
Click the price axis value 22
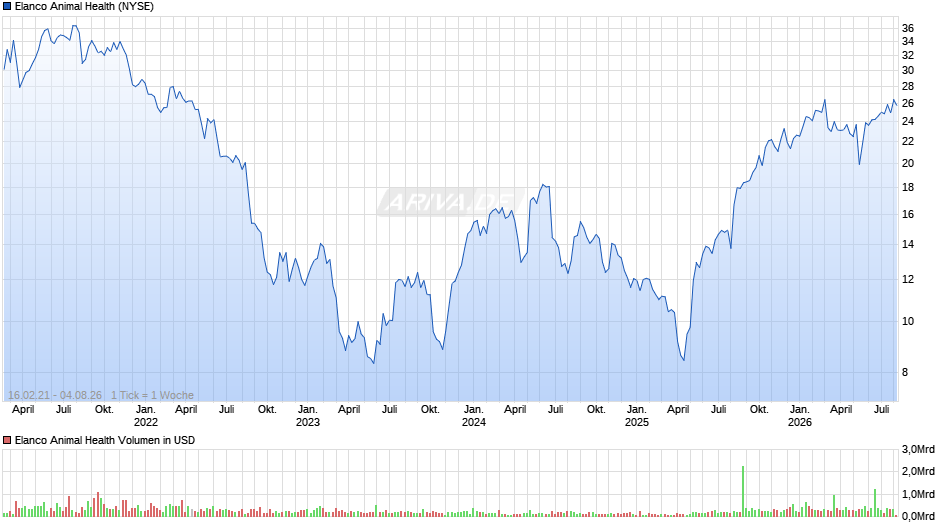[908, 141]
